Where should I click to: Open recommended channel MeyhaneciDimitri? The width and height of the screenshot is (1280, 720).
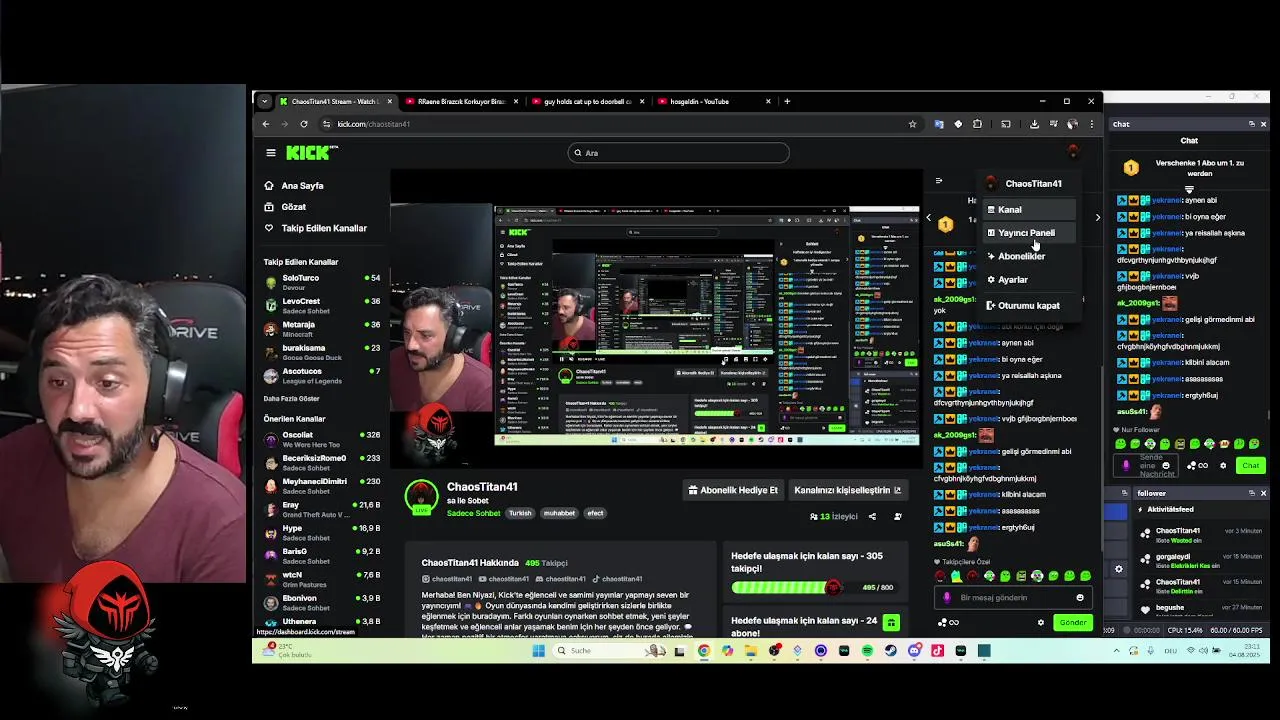(321, 486)
